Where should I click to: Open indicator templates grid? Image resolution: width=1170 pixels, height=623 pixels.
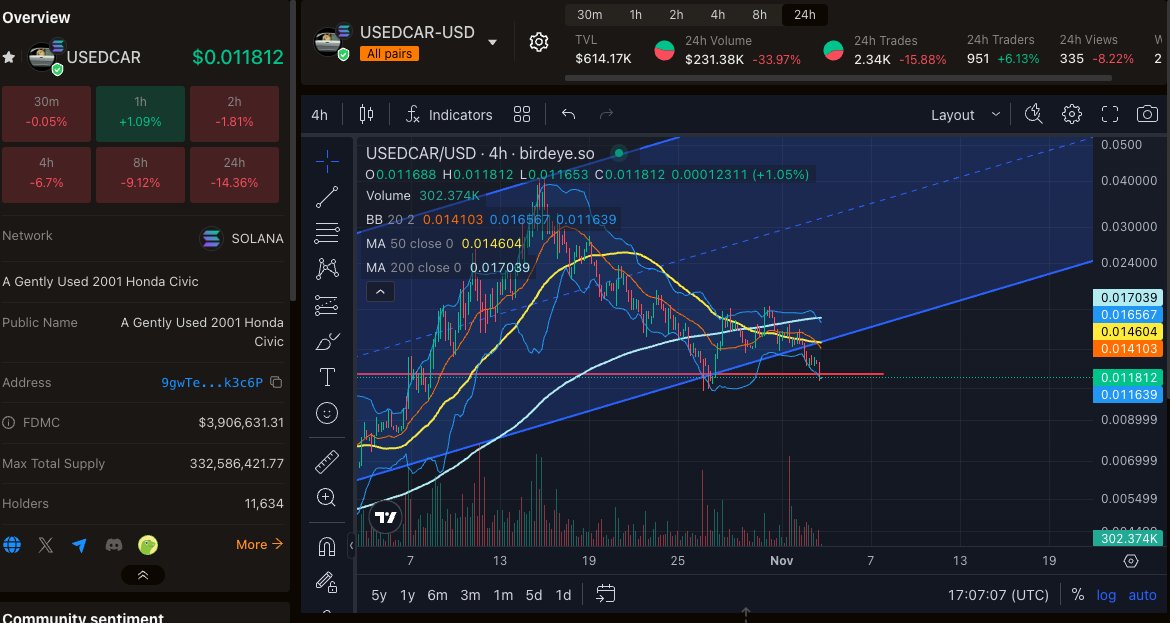[522, 114]
